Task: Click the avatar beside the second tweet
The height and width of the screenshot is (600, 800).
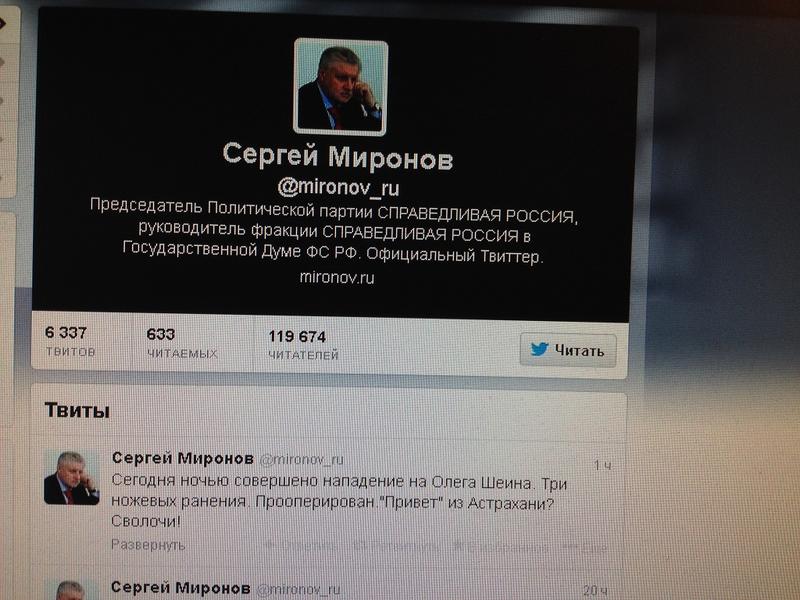Action: pyautogui.click(x=71, y=590)
